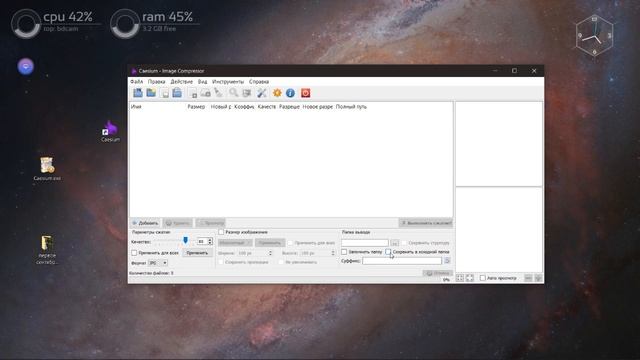Click the Open folder toolbar icon
The image size is (640, 360).
coord(151,93)
